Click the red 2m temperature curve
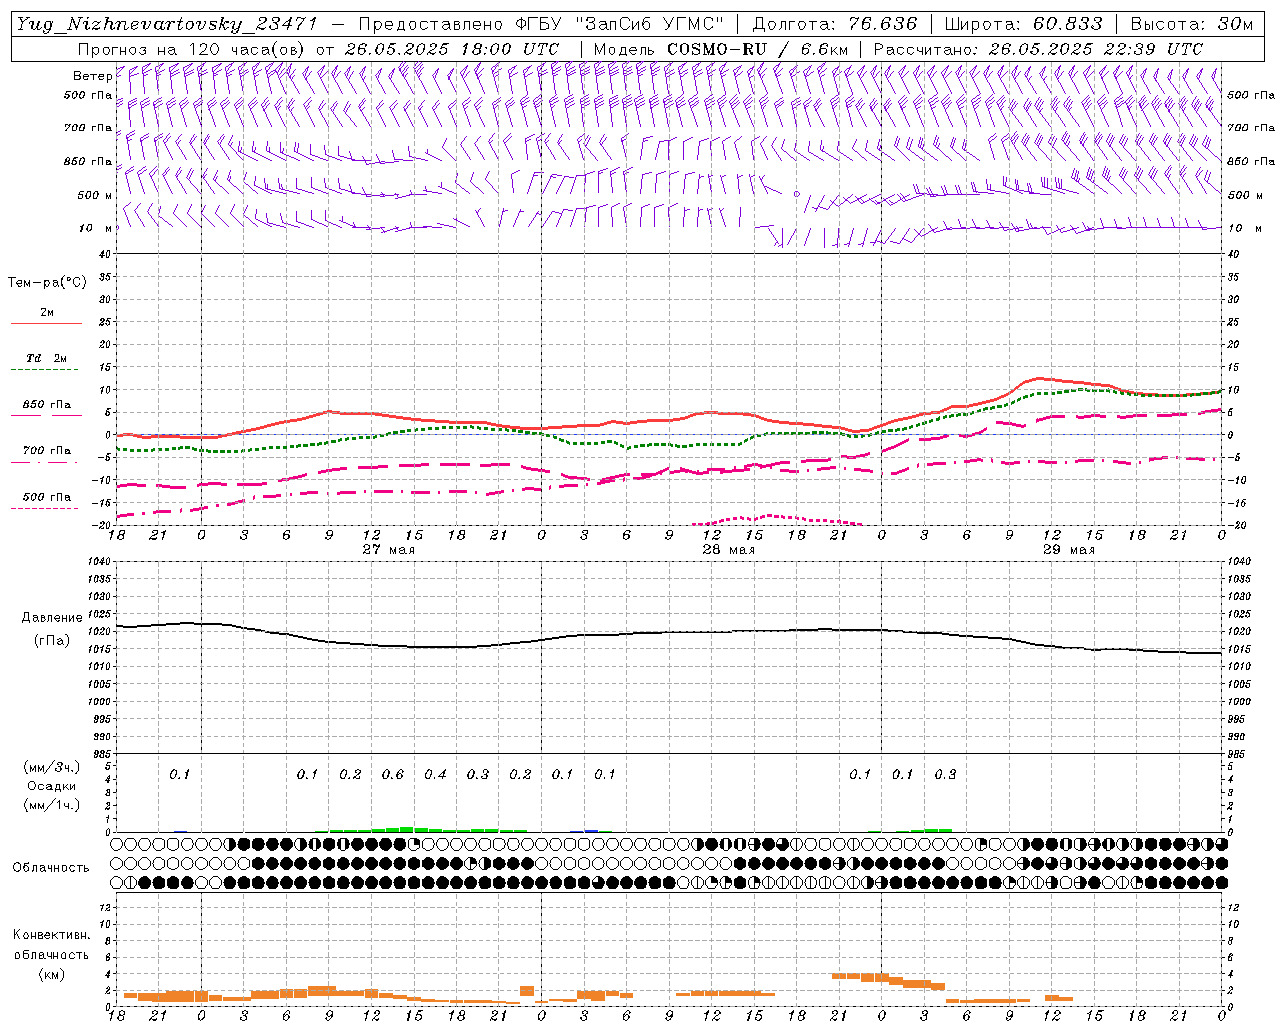Viewport: 1280px width, 1024px height. coord(670,419)
